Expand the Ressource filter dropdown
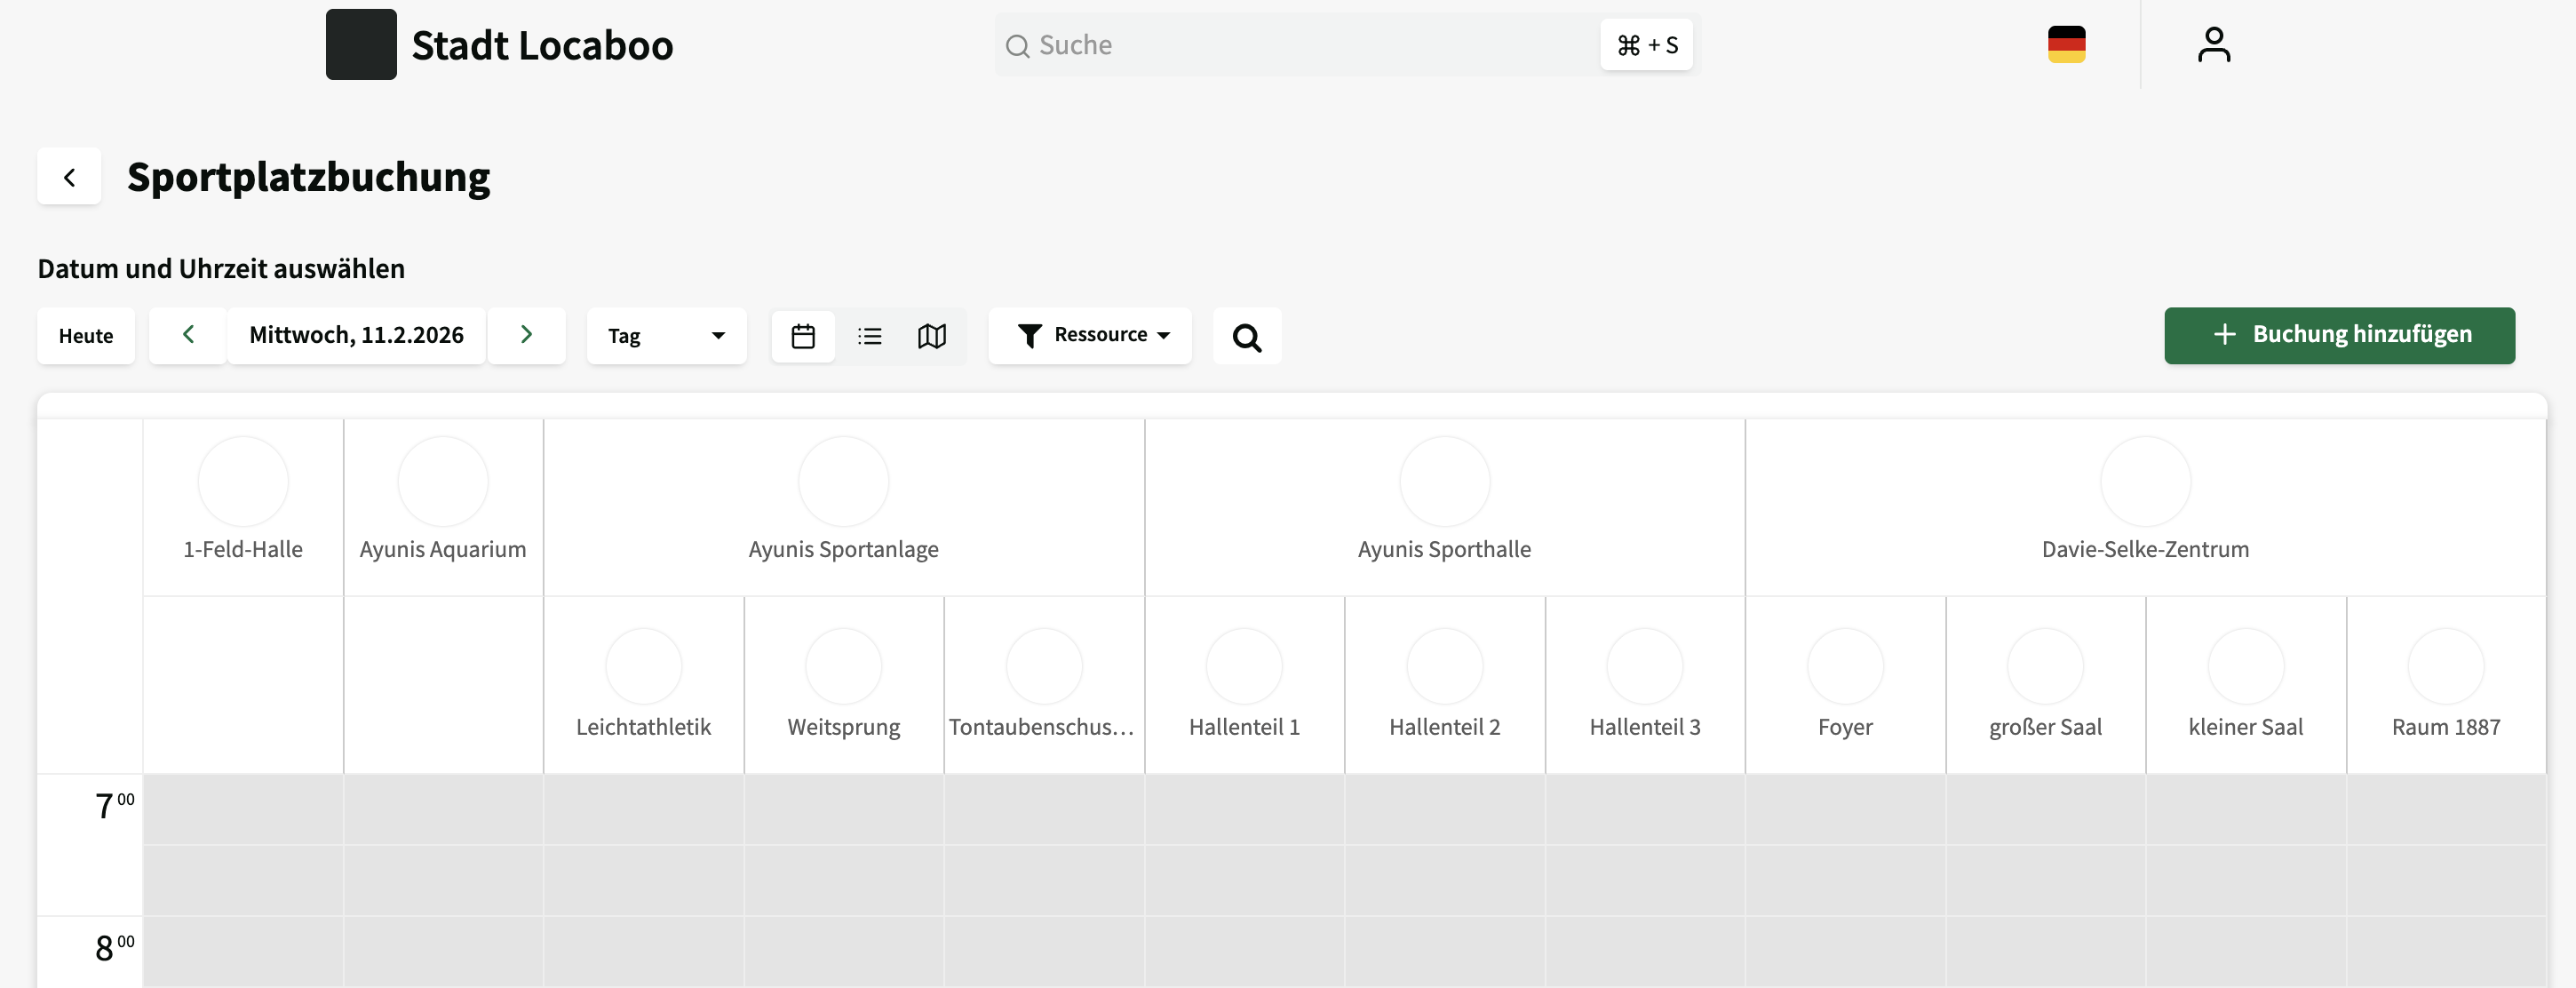 1089,335
